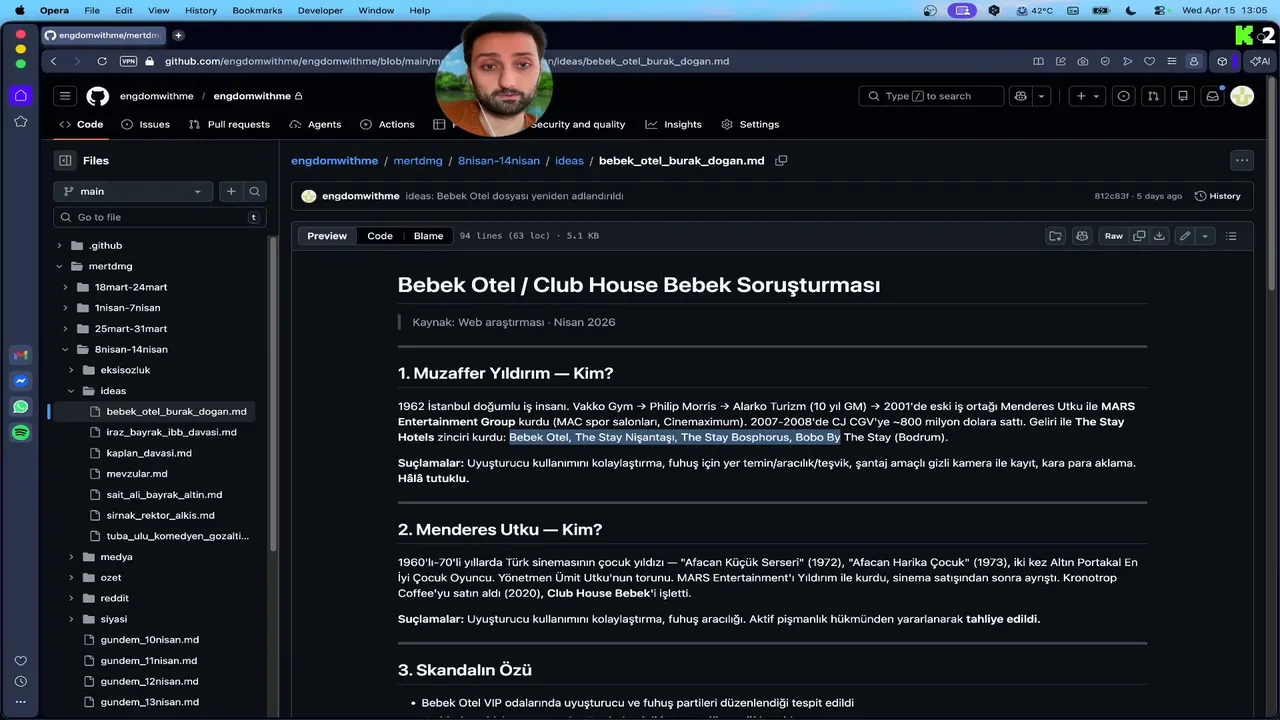The height and width of the screenshot is (720, 1280).
Task: Copy raw file contents icon
Action: click(x=1139, y=236)
